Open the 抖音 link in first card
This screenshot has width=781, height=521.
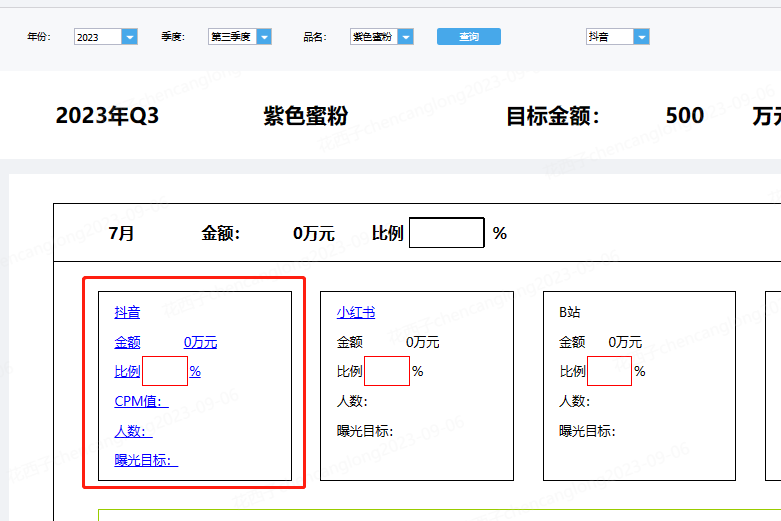pos(128,313)
